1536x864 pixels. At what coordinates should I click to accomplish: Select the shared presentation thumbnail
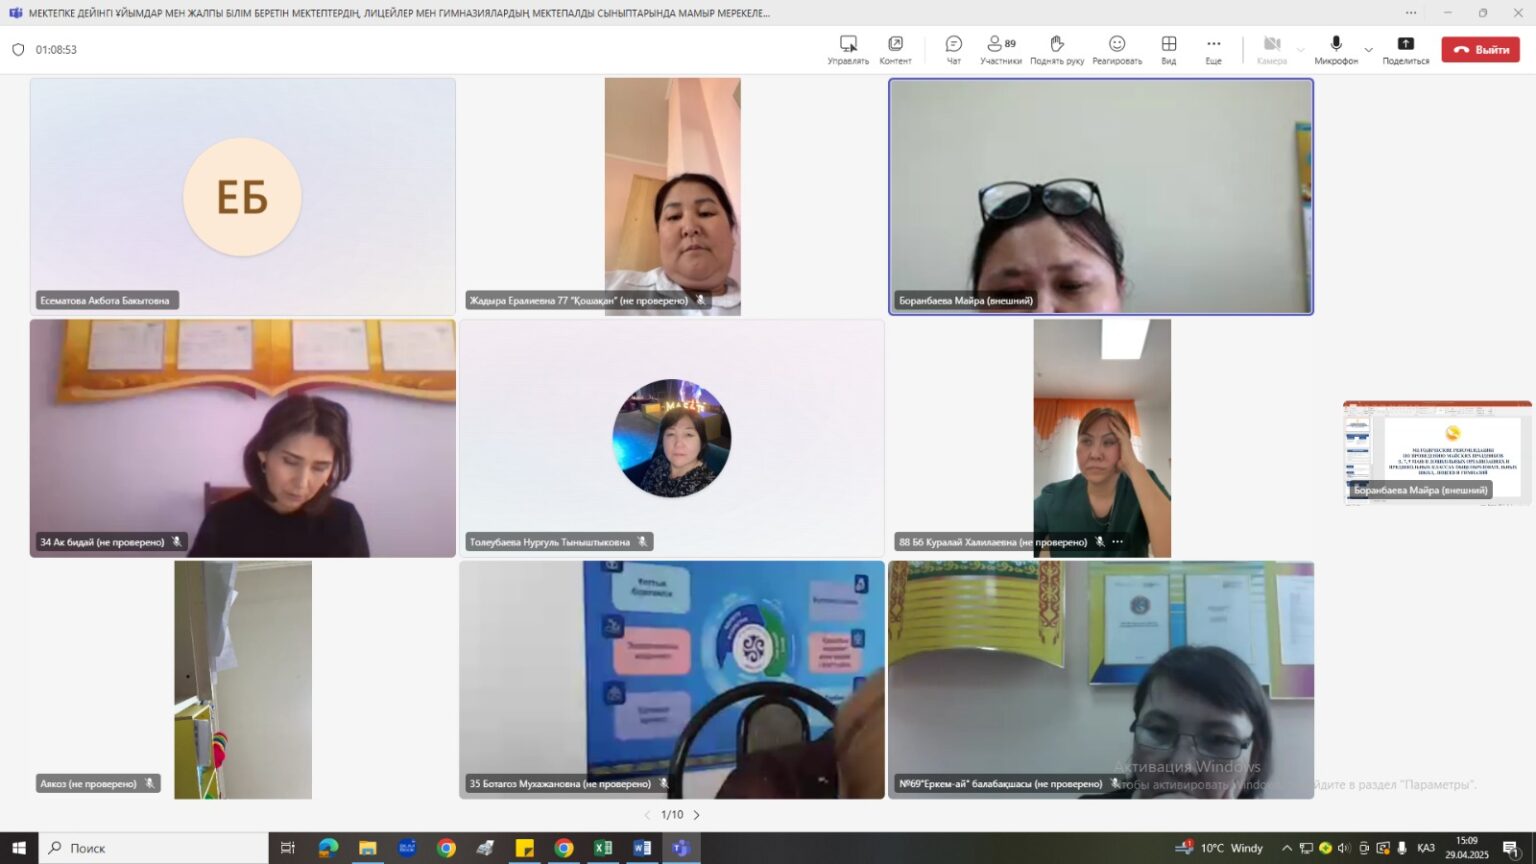coord(1437,450)
